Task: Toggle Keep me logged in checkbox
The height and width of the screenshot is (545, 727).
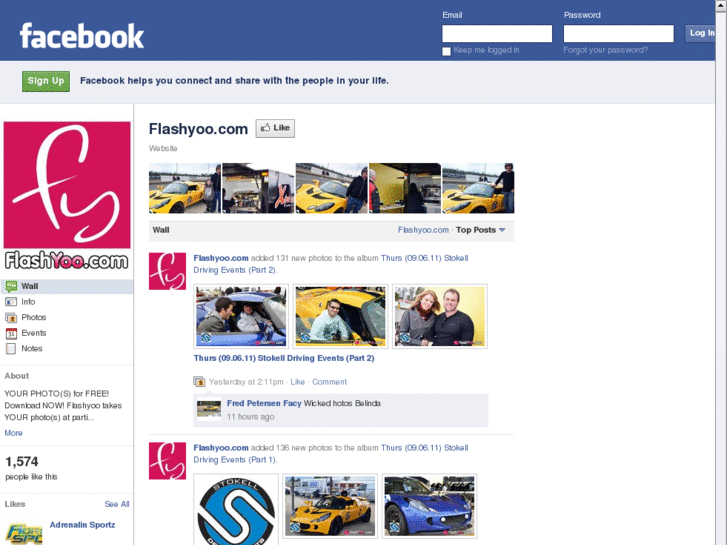Action: click(x=446, y=51)
